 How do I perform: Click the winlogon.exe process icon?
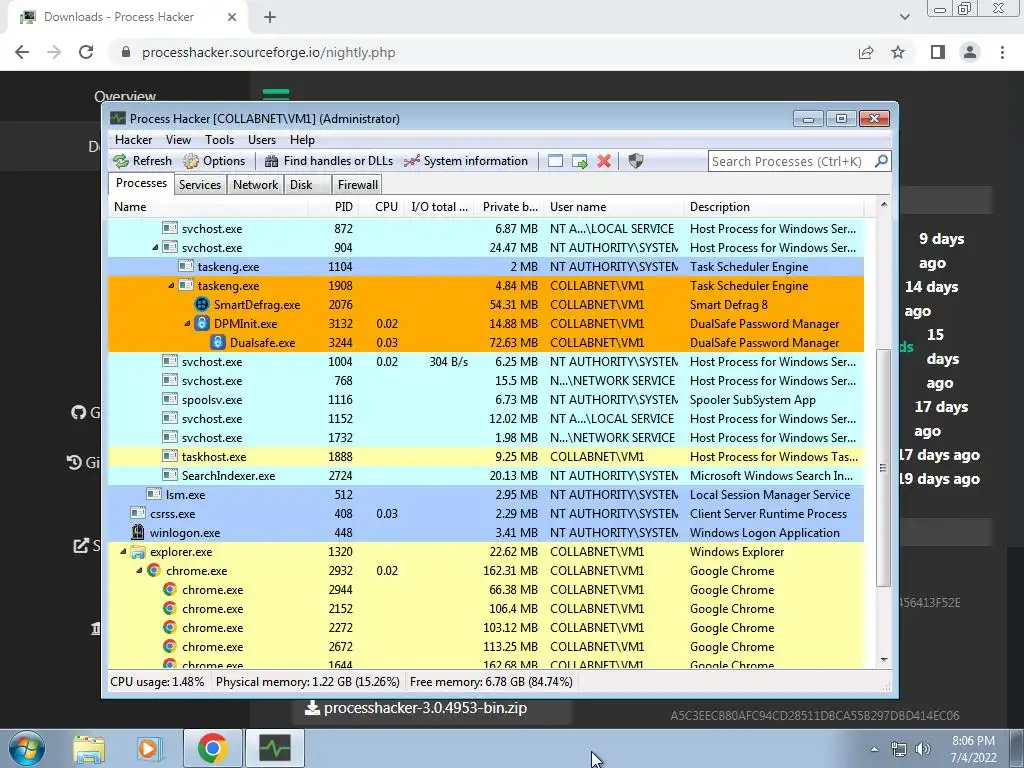(x=138, y=532)
